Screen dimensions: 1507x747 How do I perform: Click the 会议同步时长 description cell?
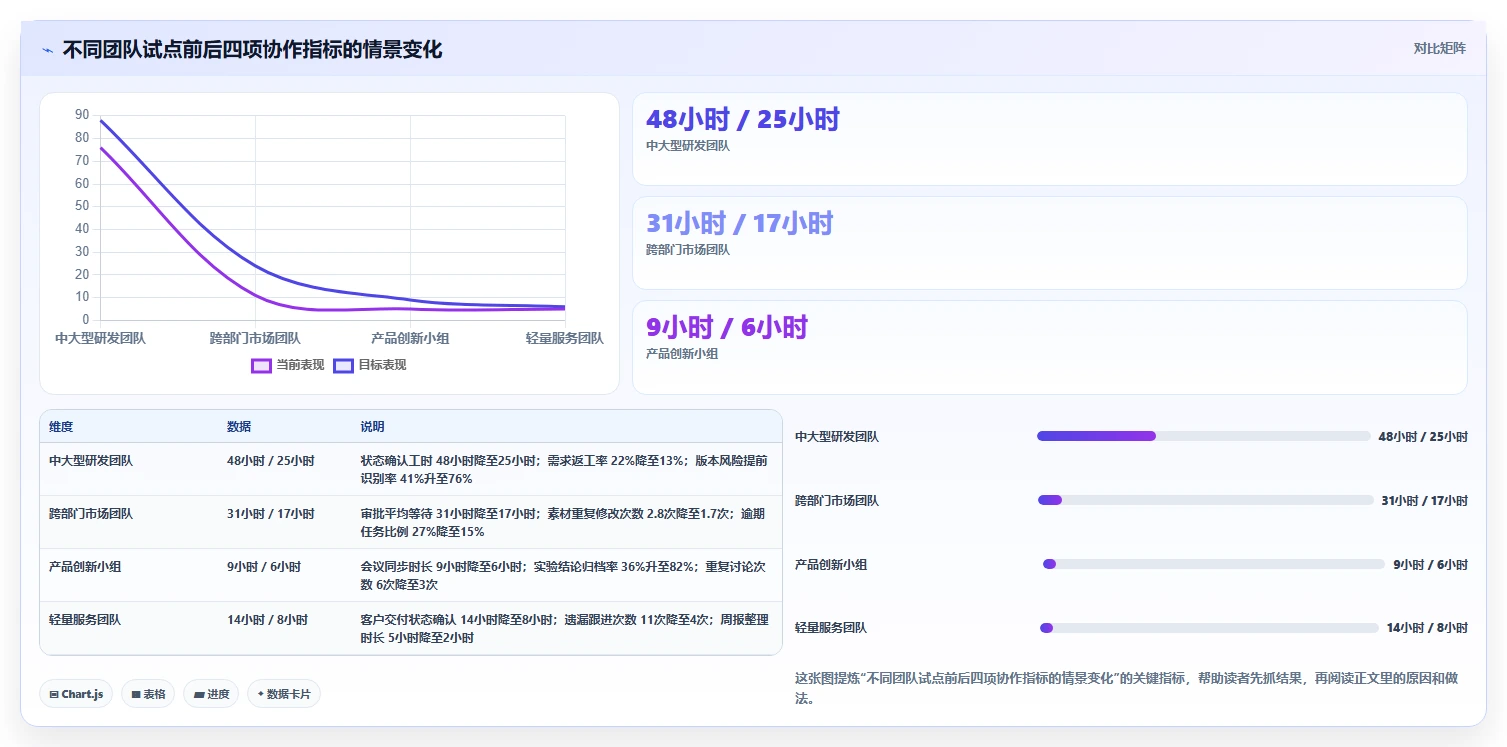pyautogui.click(x=565, y=576)
